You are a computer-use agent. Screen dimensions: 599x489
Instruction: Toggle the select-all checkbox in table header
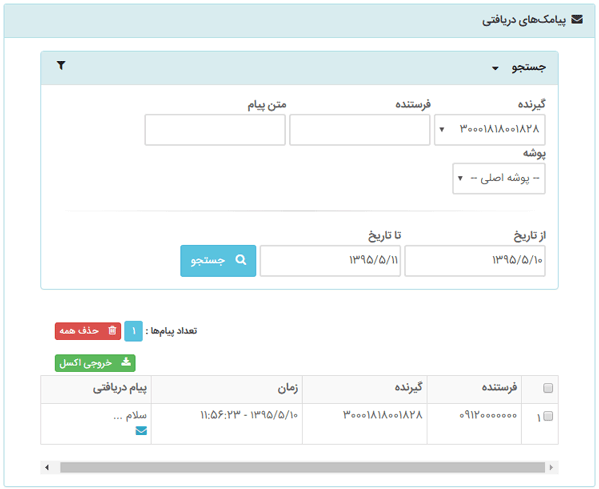point(548,388)
